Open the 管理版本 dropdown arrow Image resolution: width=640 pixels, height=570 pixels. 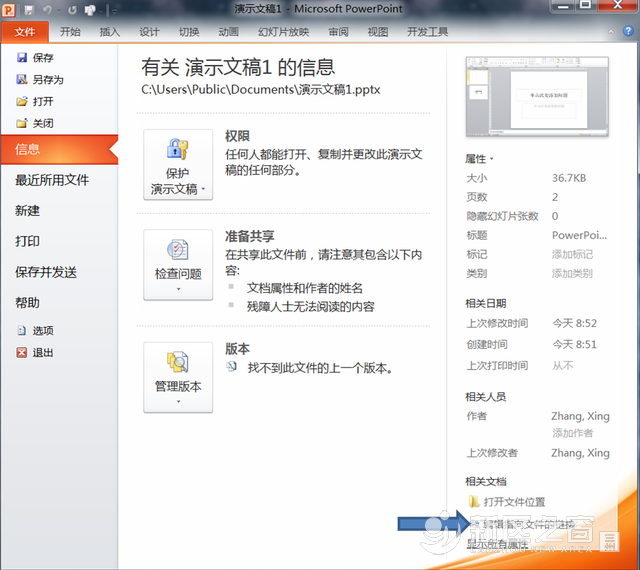(x=178, y=402)
